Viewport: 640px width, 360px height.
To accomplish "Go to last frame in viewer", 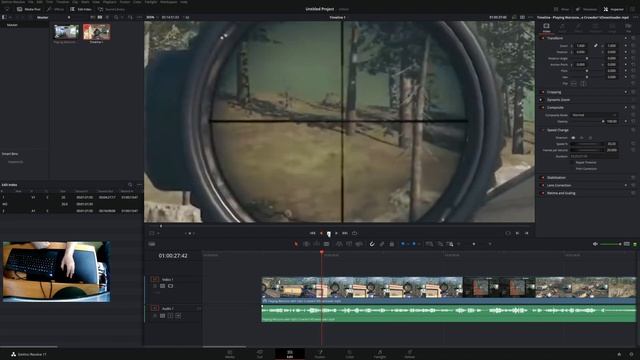I will pyautogui.click(x=345, y=233).
